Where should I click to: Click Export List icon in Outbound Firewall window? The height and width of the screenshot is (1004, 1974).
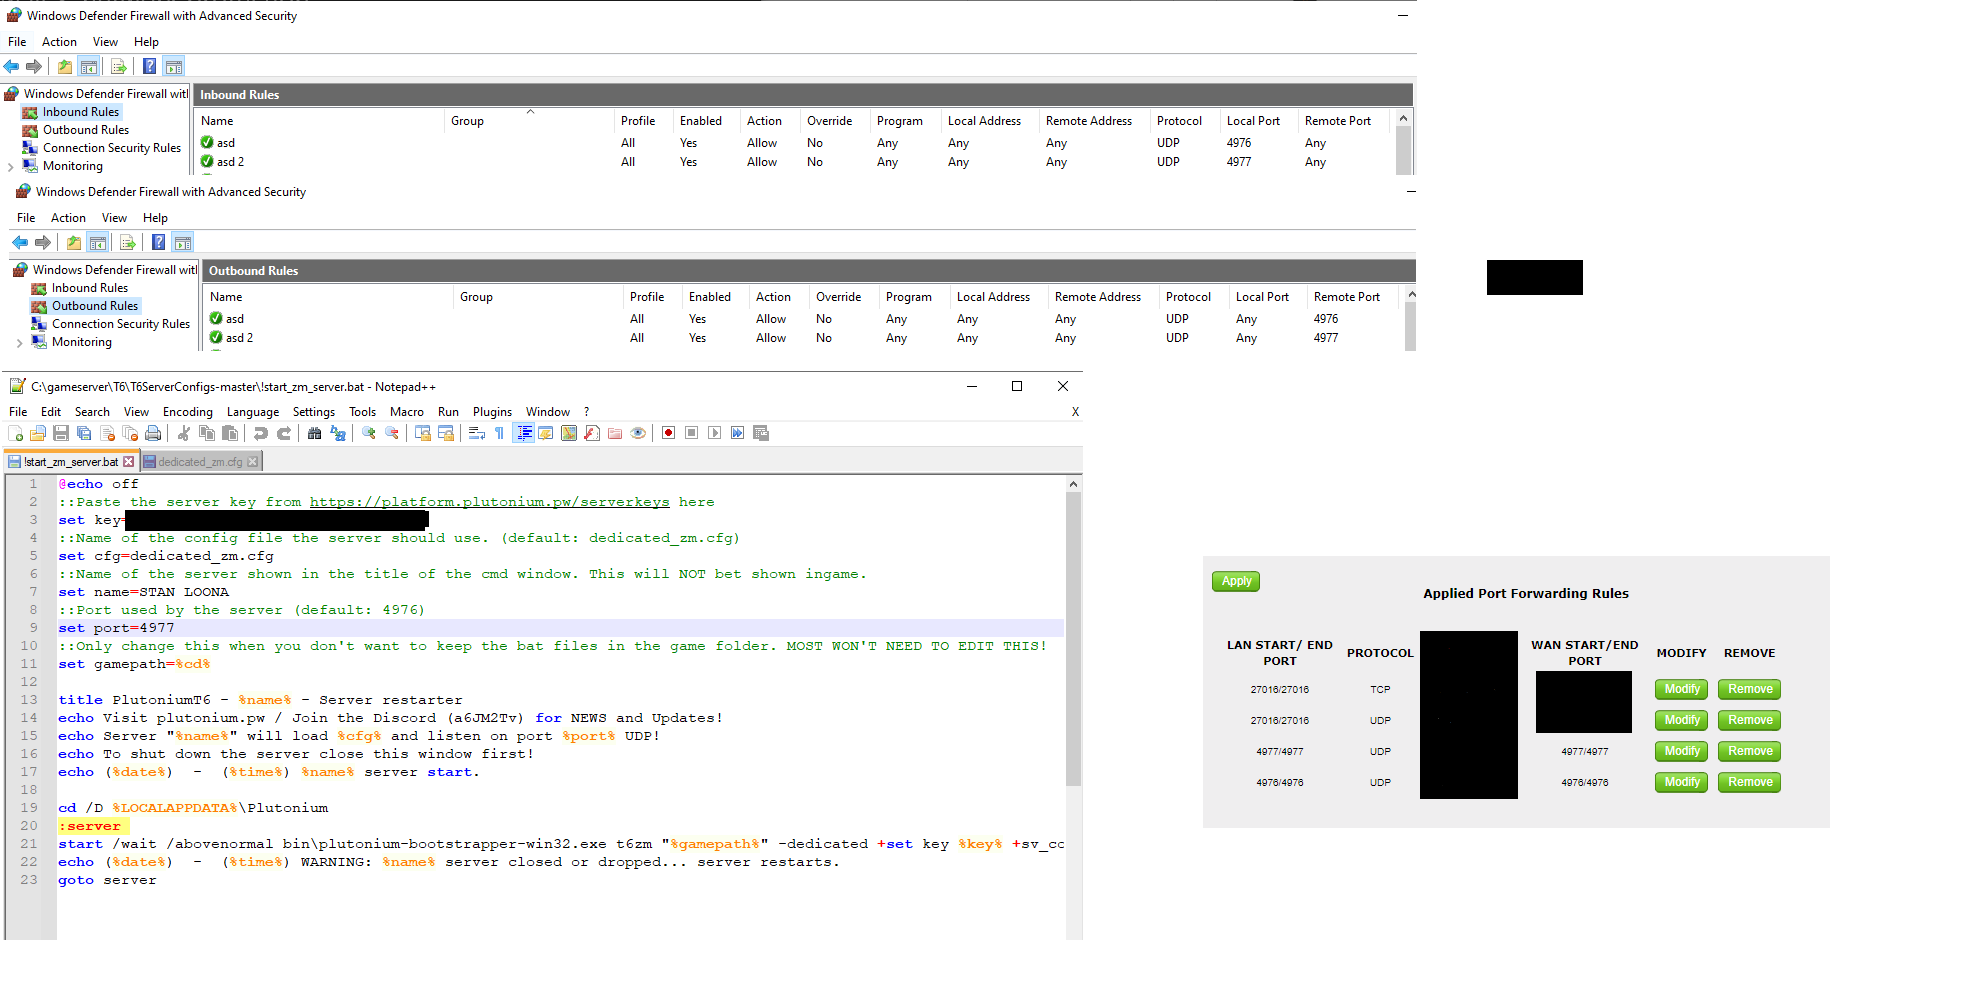(128, 242)
